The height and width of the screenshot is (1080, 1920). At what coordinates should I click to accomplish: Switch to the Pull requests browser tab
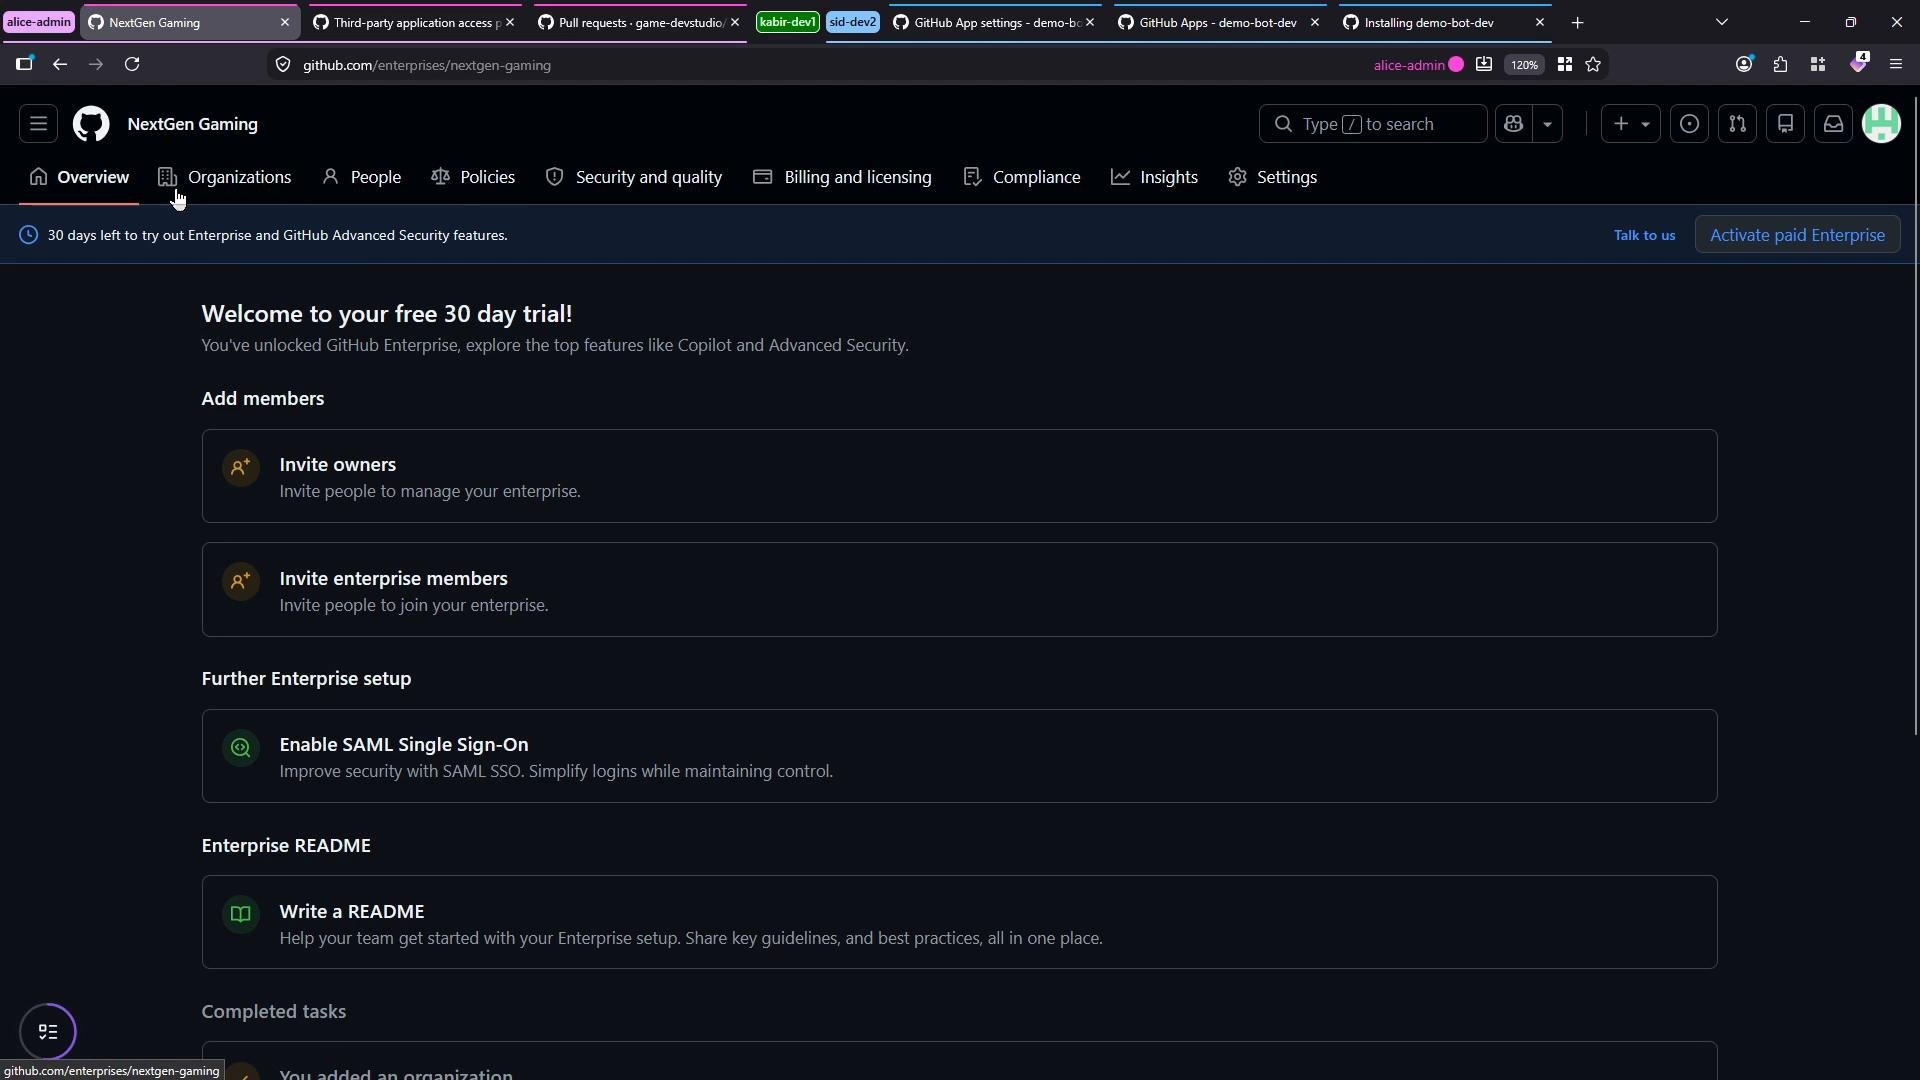[638, 22]
